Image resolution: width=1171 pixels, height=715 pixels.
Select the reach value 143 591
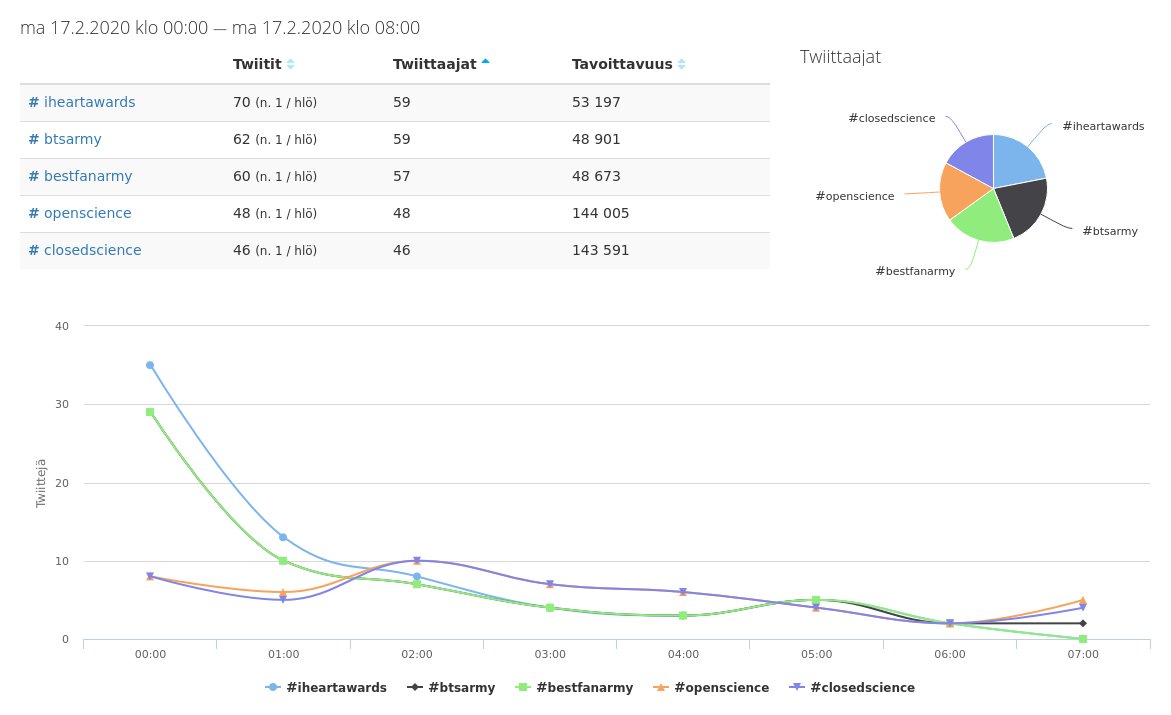(600, 250)
